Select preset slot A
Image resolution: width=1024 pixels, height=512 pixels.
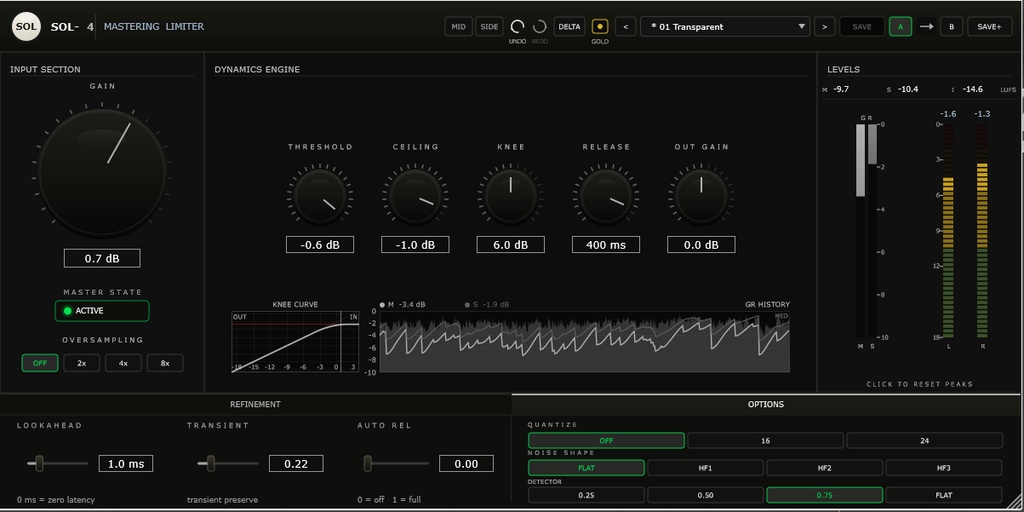click(901, 27)
